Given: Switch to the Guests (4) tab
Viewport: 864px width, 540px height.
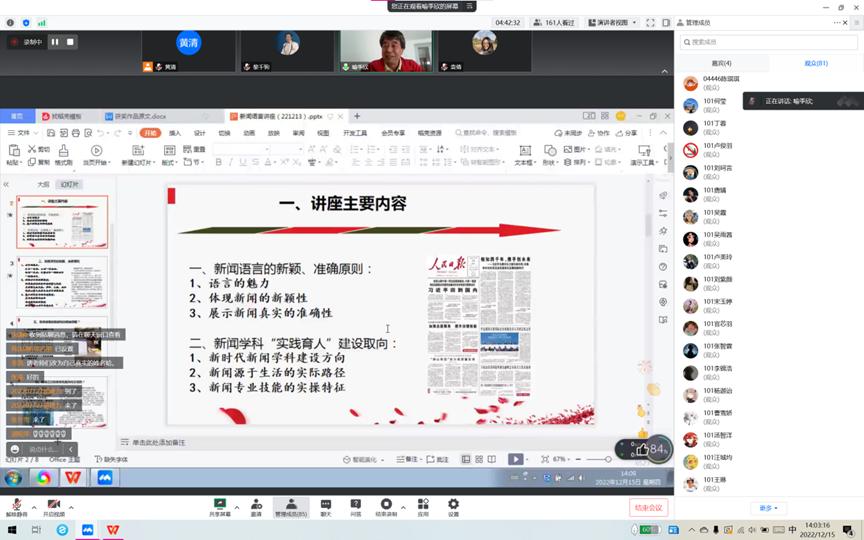Looking at the screenshot, I should [x=721, y=63].
